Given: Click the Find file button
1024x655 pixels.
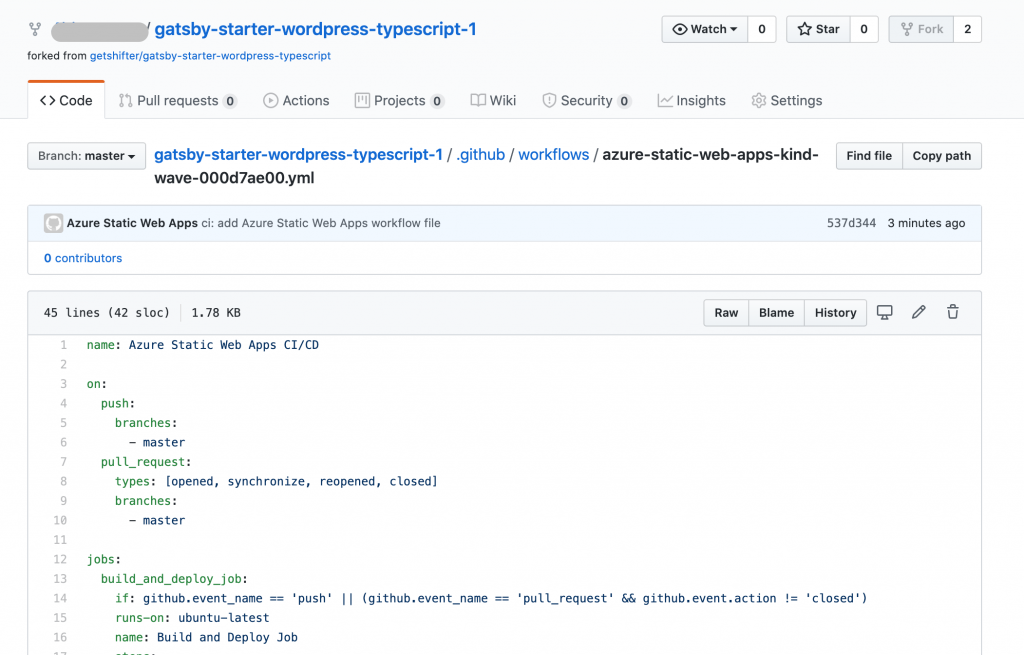Looking at the screenshot, I should coord(869,156).
